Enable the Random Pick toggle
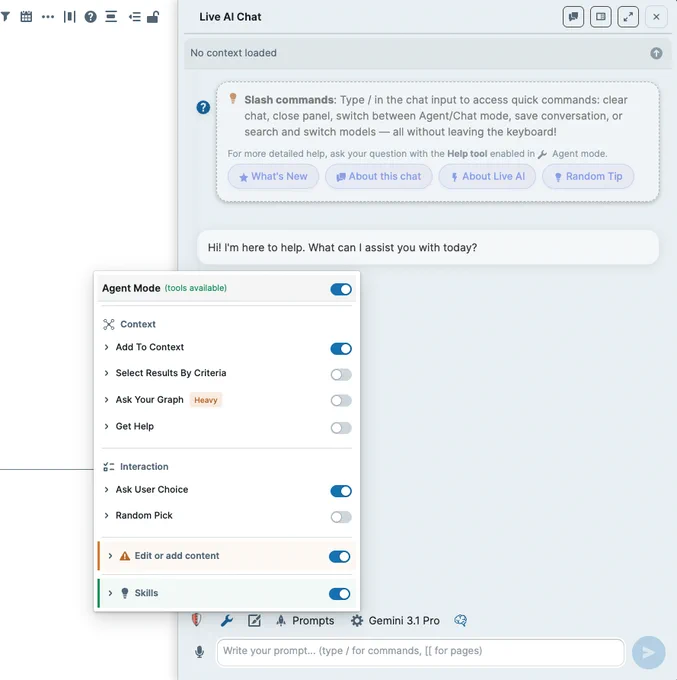 click(x=341, y=517)
